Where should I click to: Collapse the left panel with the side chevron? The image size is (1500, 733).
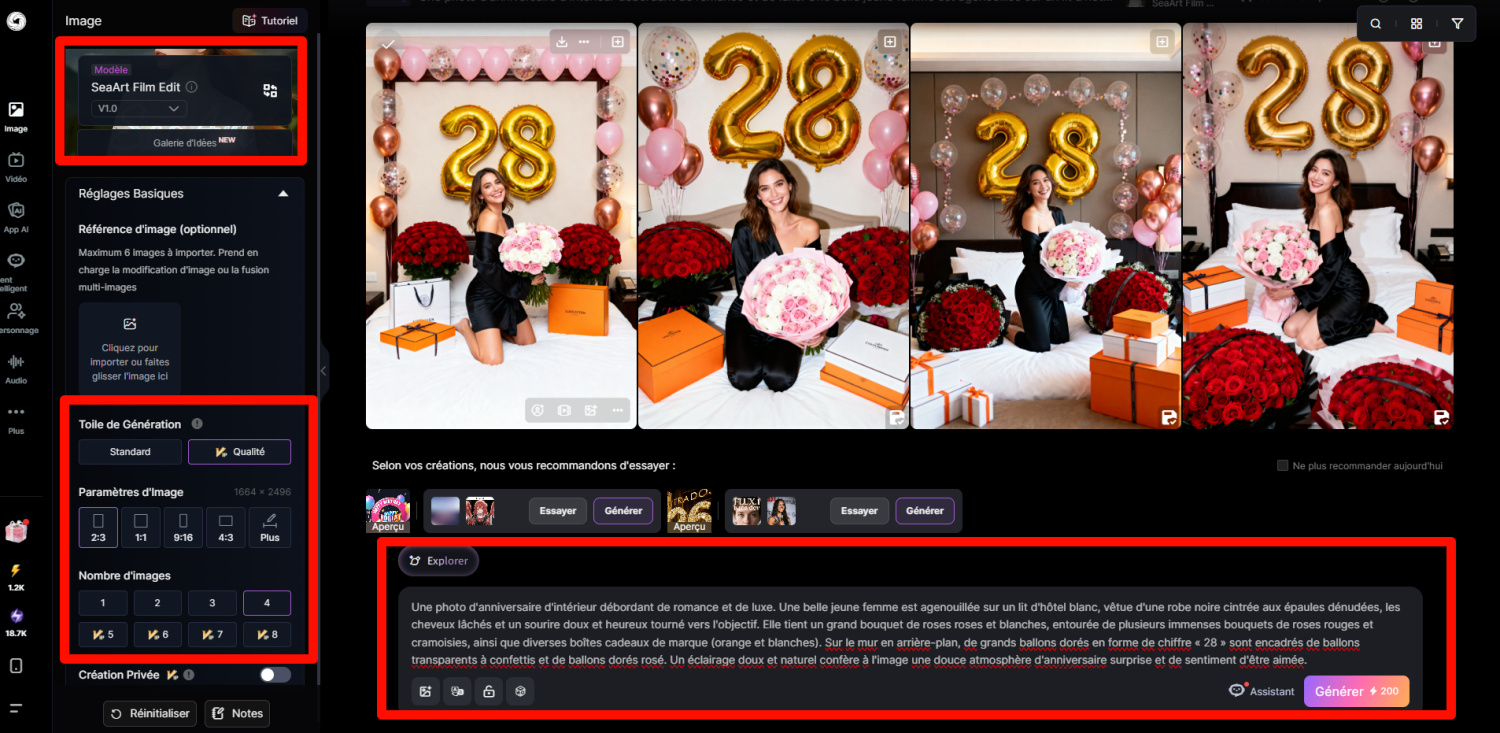pos(323,370)
